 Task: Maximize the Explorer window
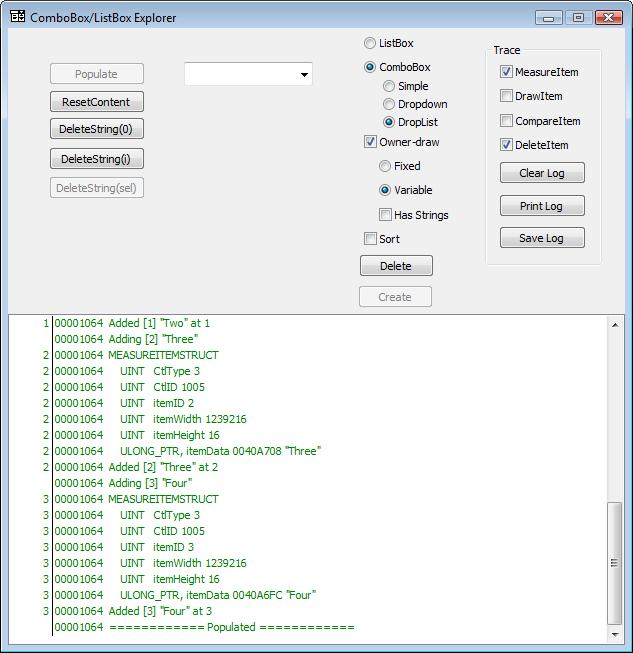(578, 17)
